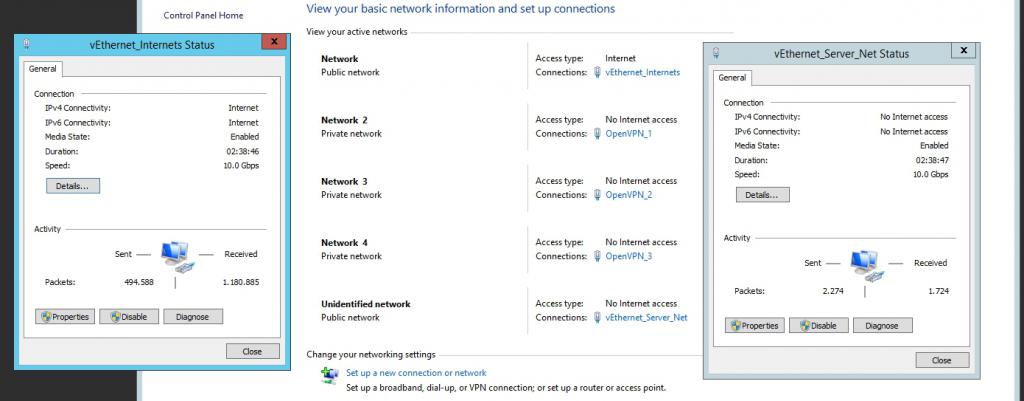Click the Set up new connection icon

pyautogui.click(x=330, y=374)
